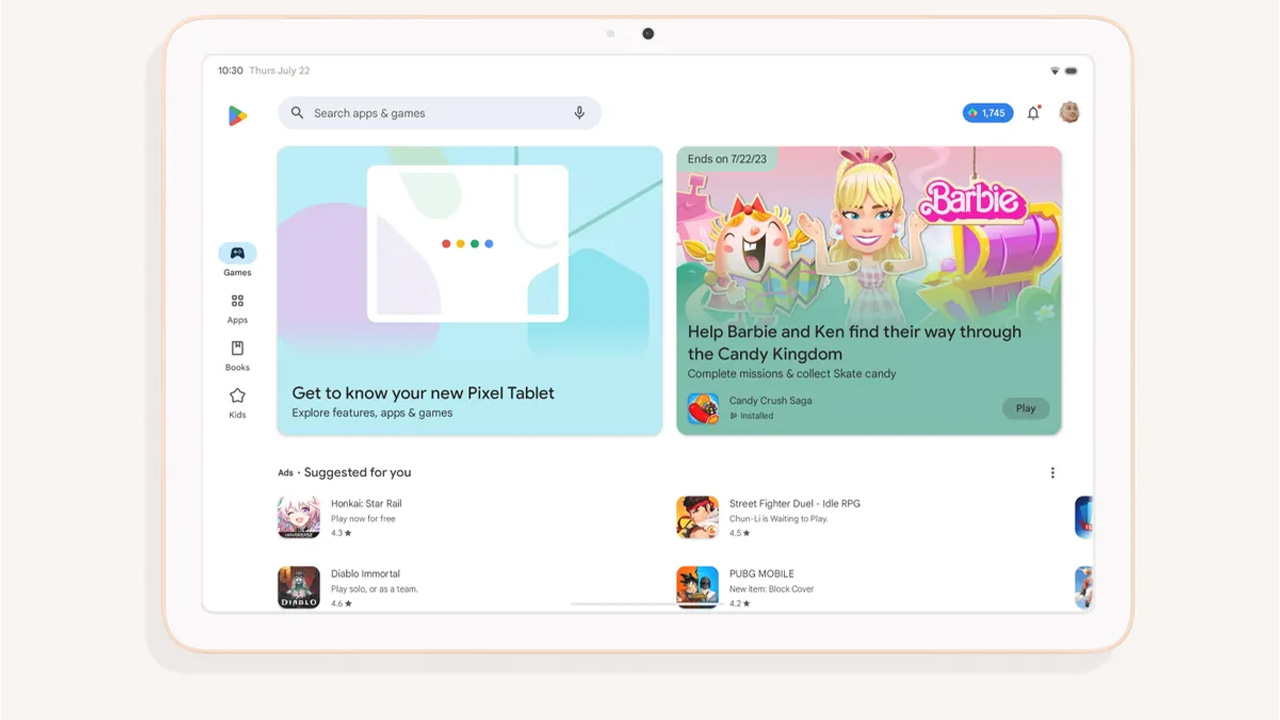Screen dimensions: 1280x720
Task: Open the Google Play logo home icon
Action: pos(237,113)
